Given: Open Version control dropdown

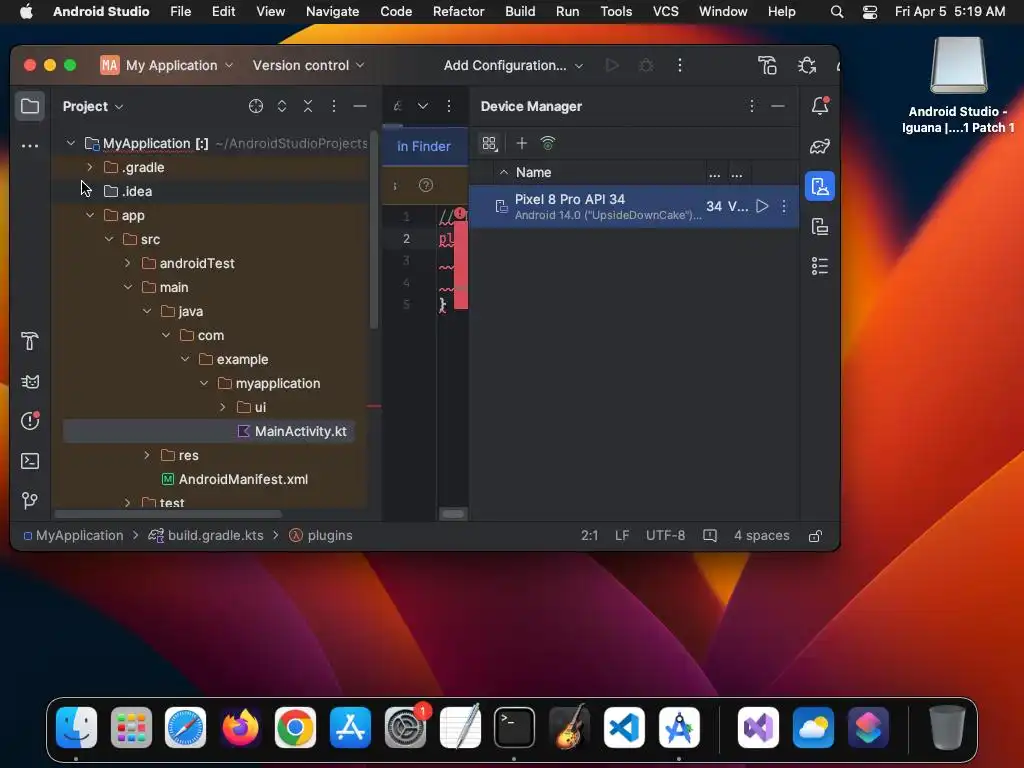Looking at the screenshot, I should (x=308, y=65).
